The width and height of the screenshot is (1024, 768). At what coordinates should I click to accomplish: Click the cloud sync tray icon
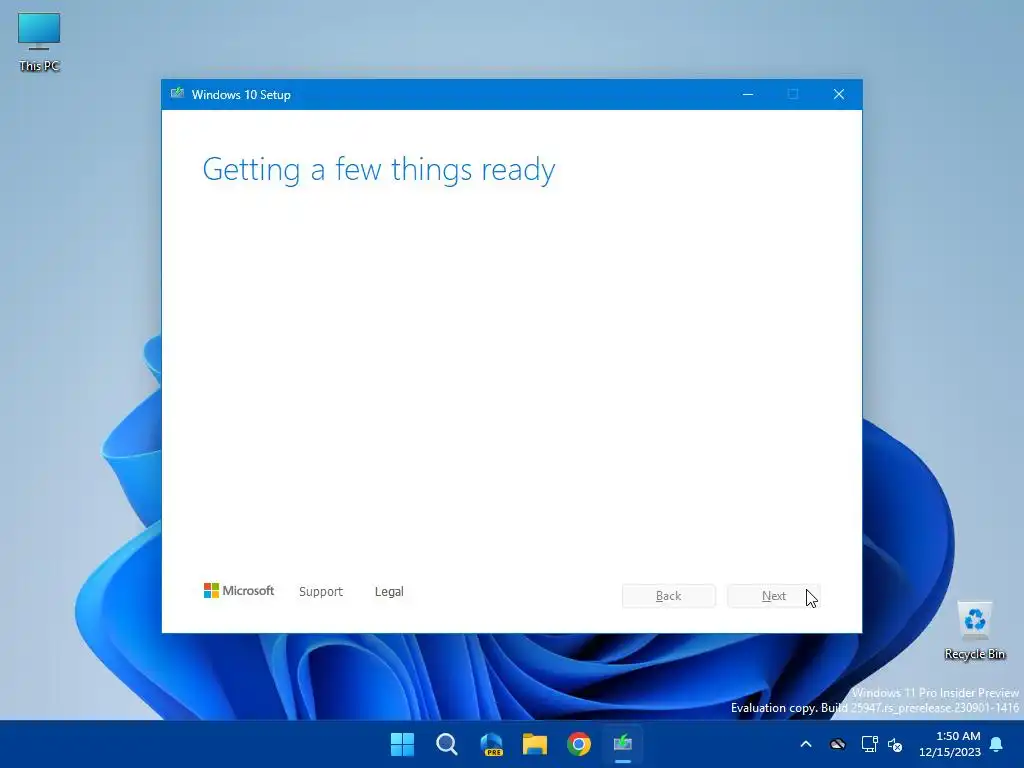837,744
